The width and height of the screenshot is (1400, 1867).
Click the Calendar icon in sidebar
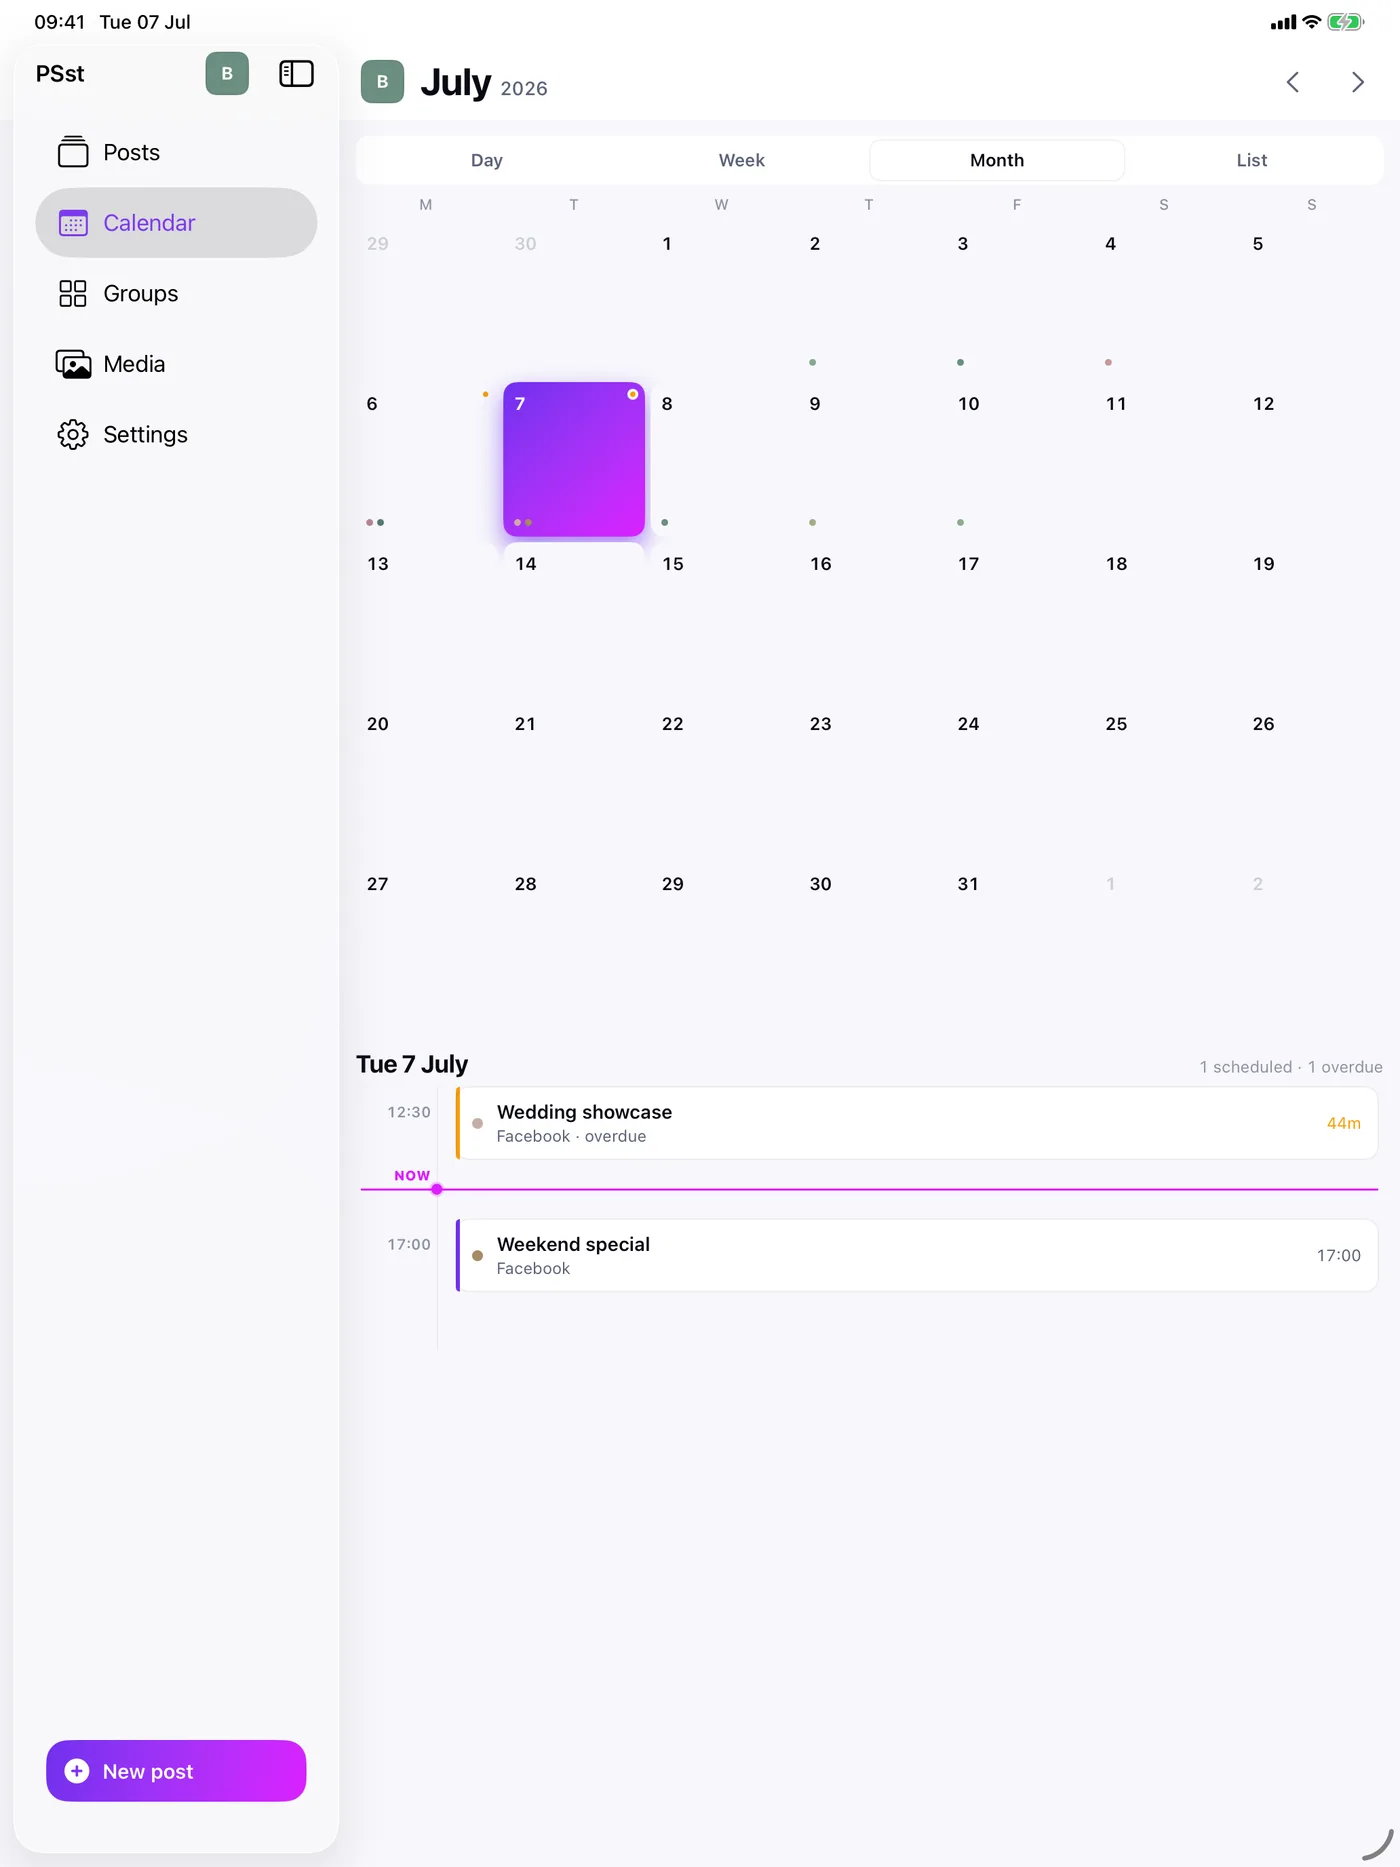pos(73,223)
